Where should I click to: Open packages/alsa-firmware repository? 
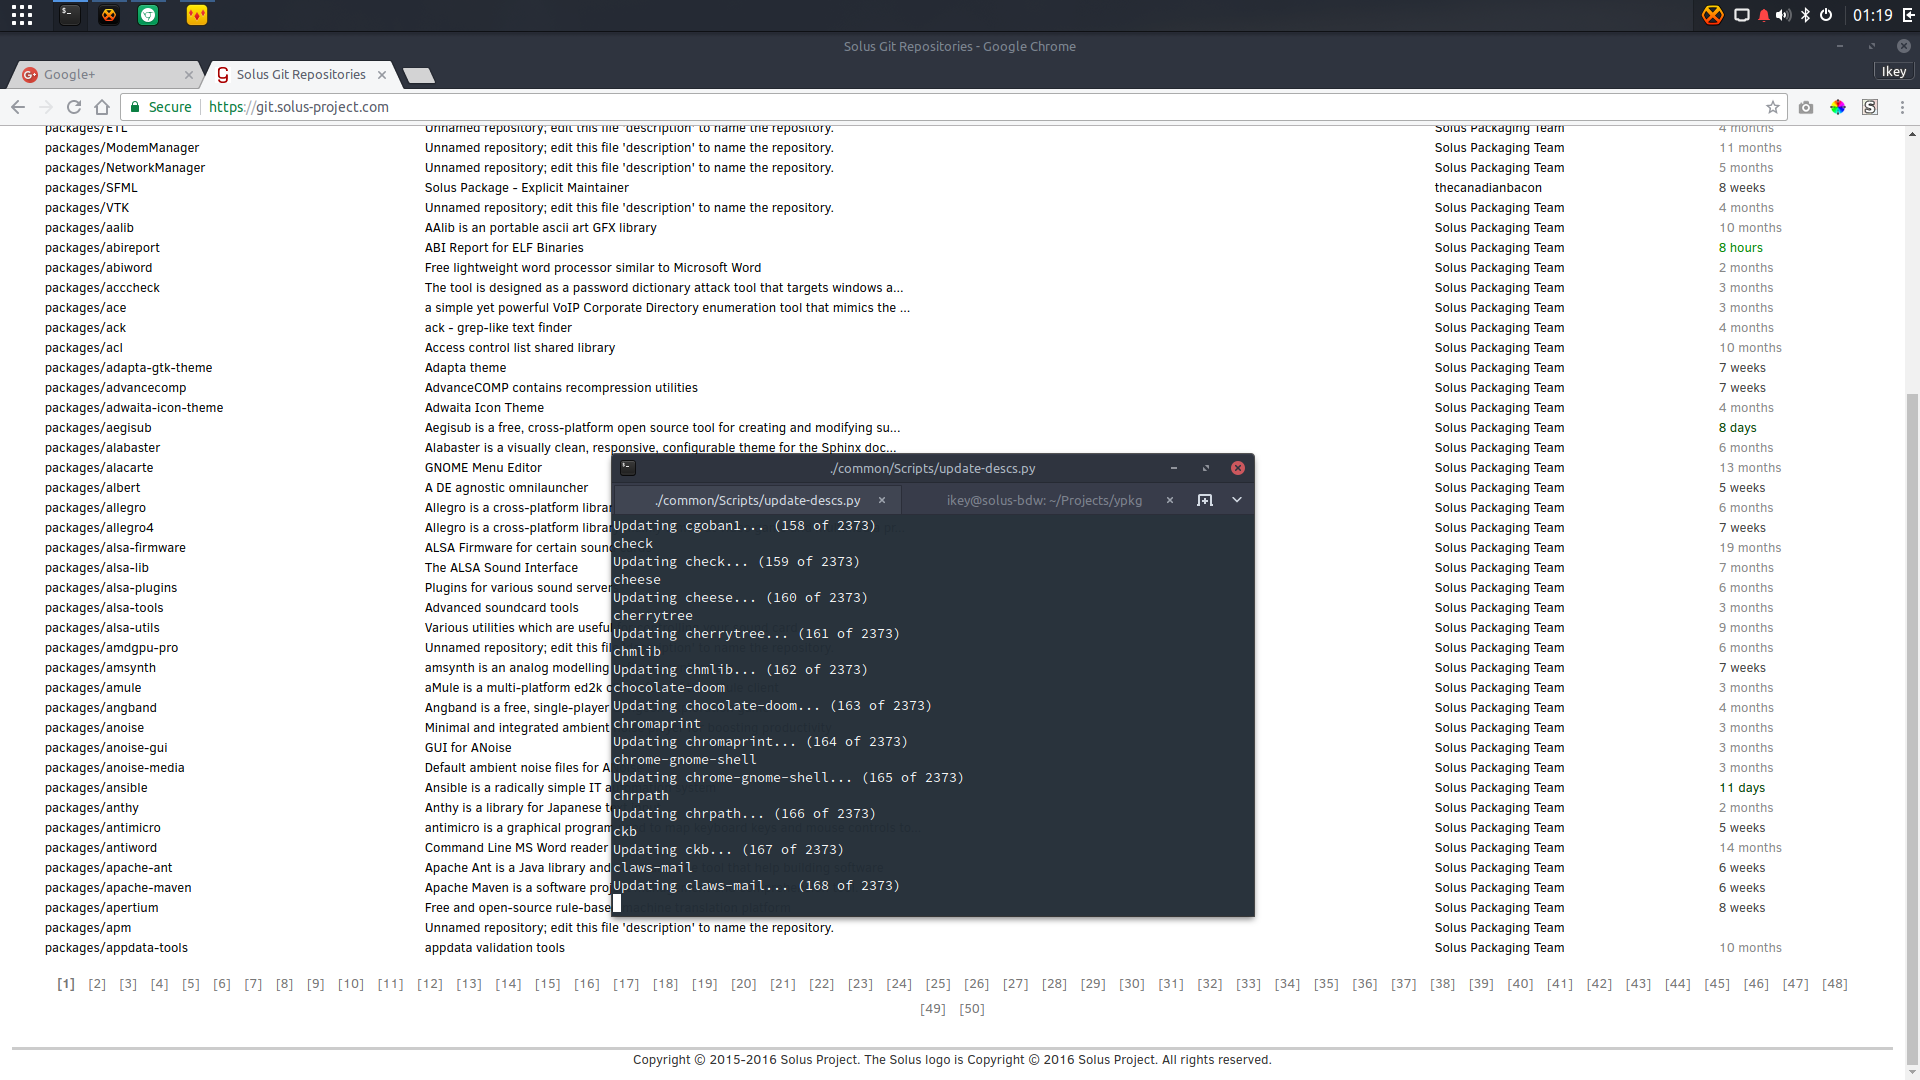(x=115, y=548)
